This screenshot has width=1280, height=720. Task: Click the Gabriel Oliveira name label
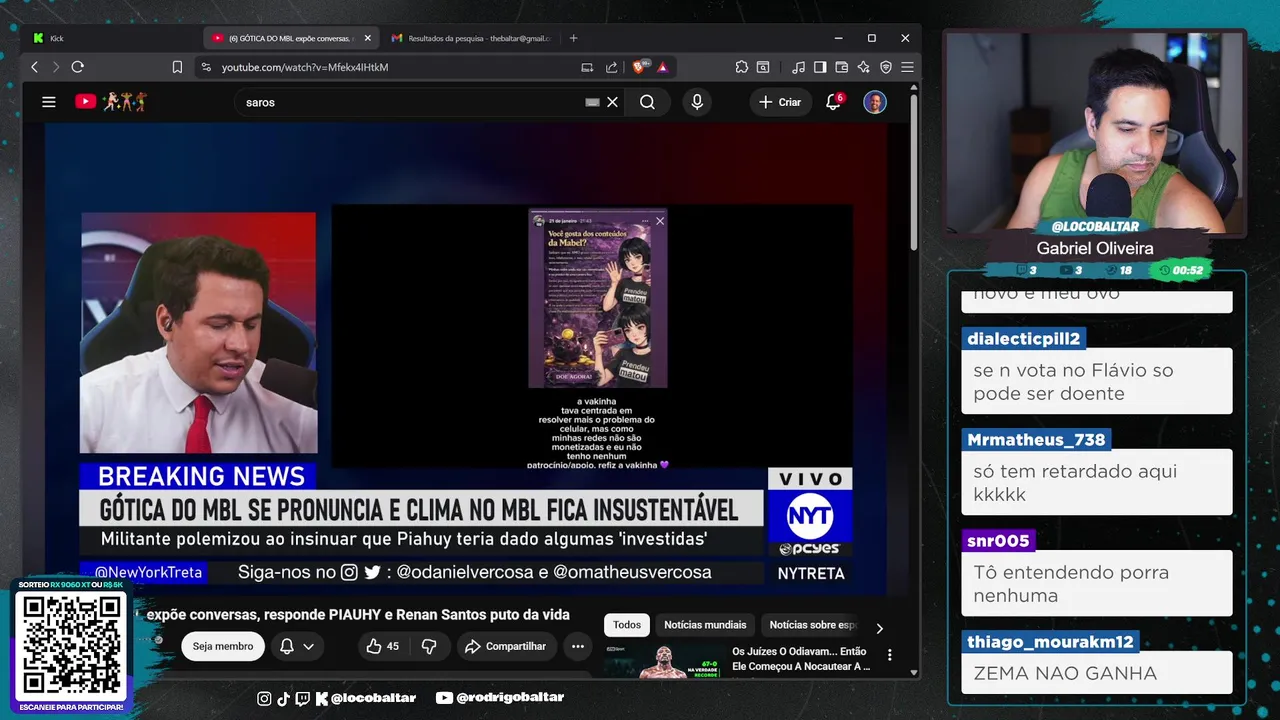click(x=1095, y=248)
